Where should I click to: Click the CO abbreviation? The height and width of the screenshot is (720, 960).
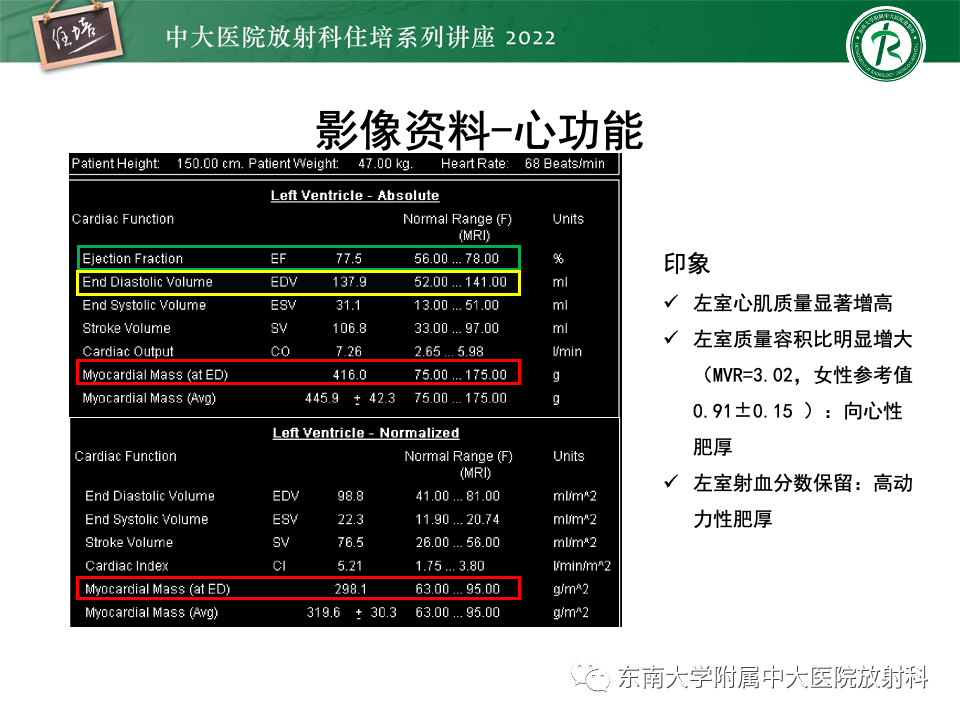click(x=280, y=351)
